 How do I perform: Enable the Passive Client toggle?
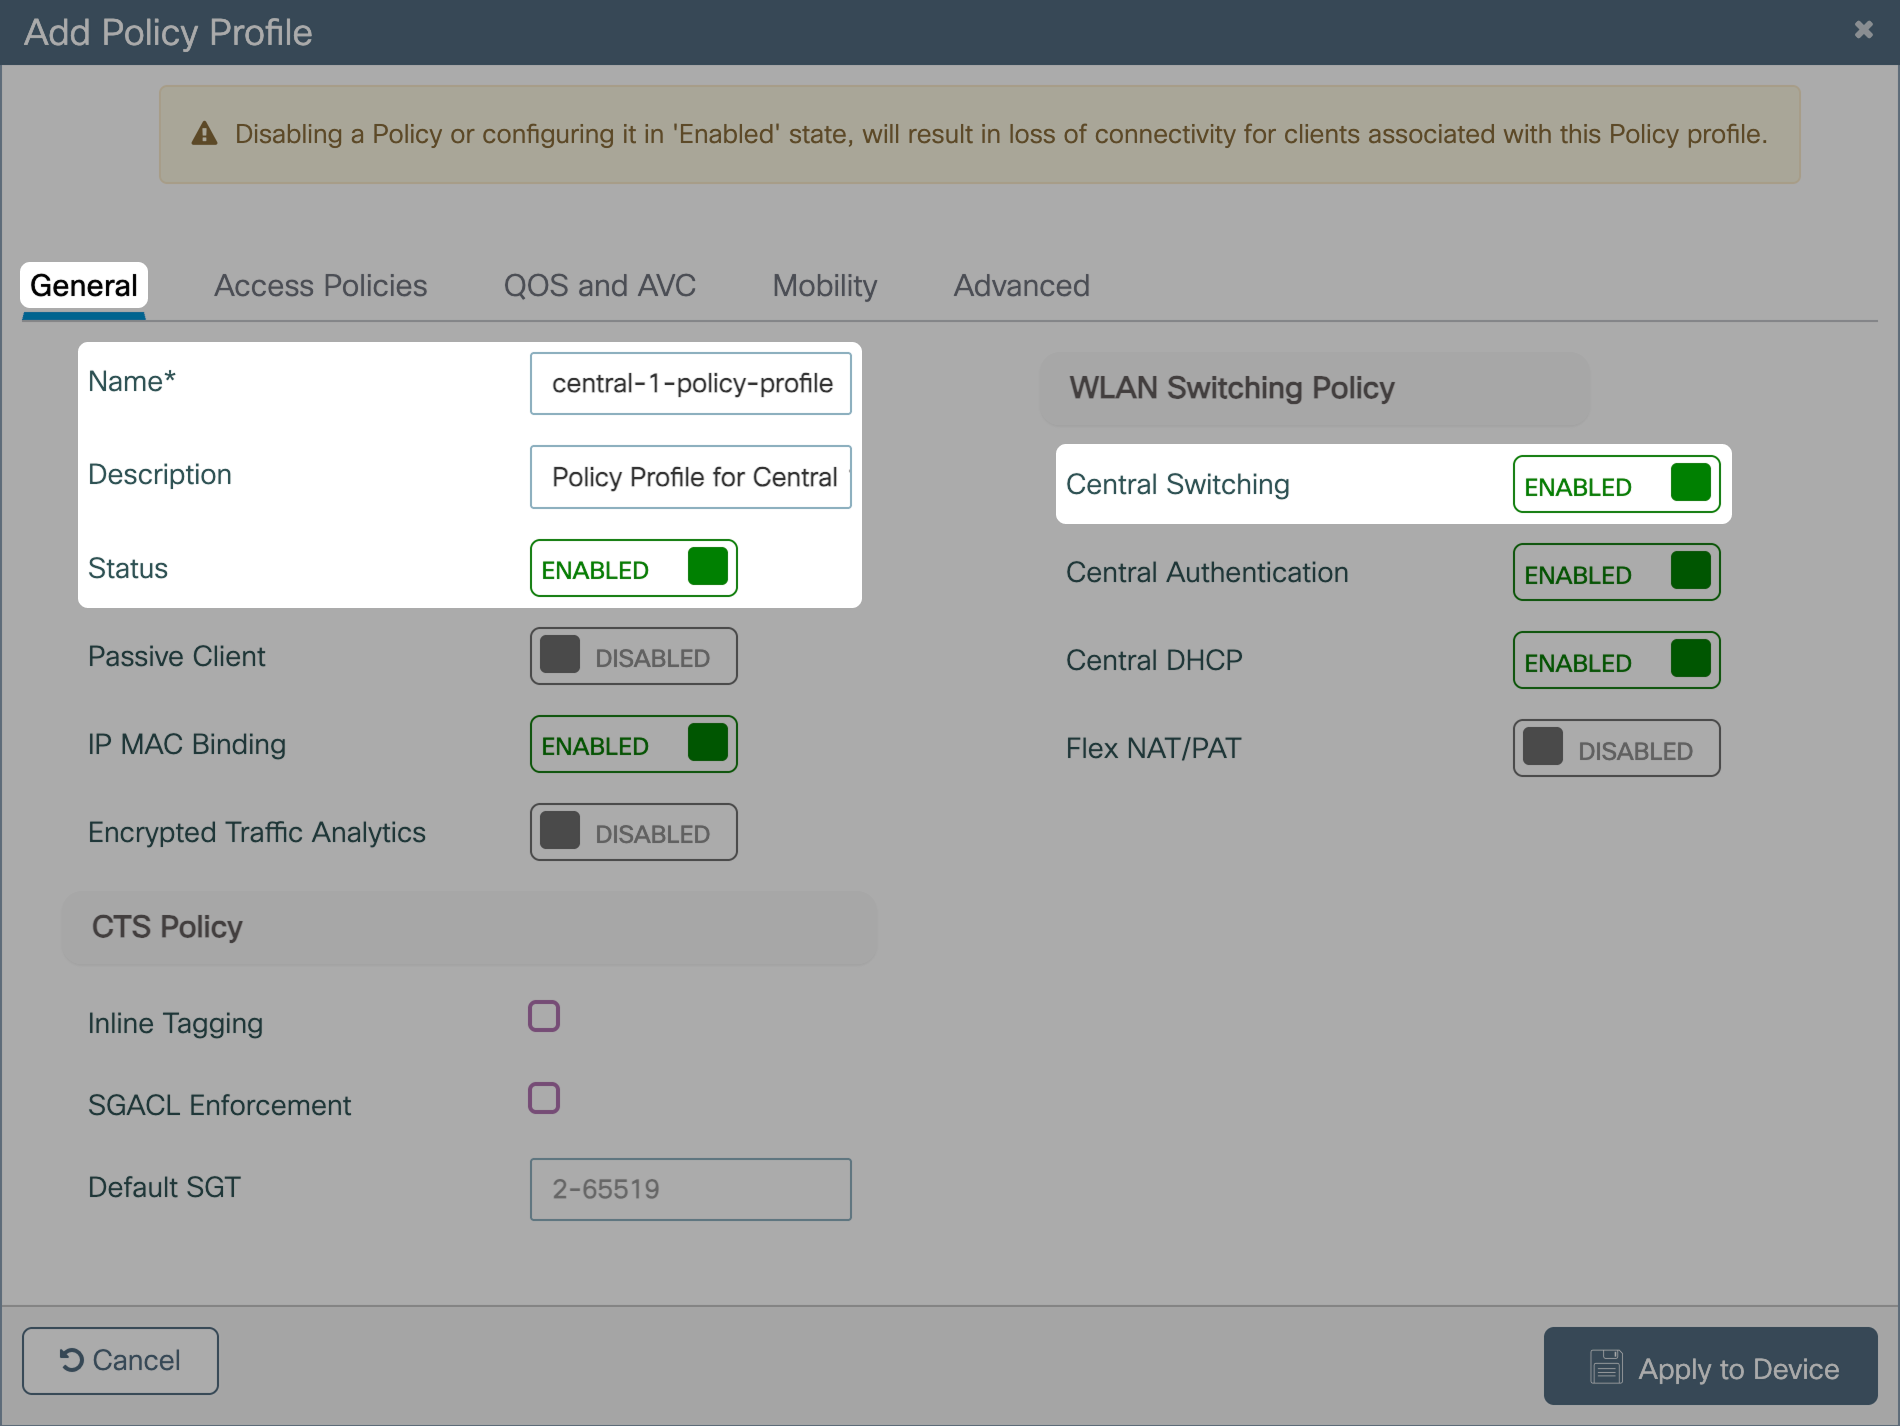(x=633, y=656)
